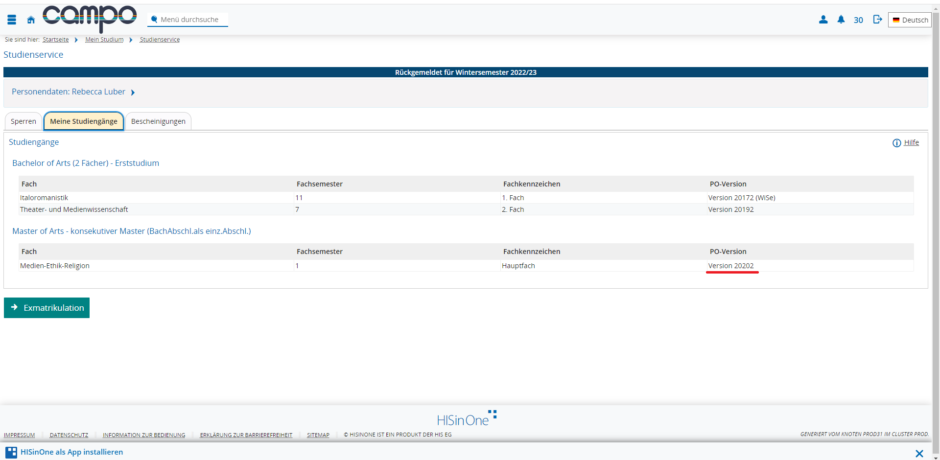
Task: Click the HISinOne app install icon
Action: (x=11, y=452)
